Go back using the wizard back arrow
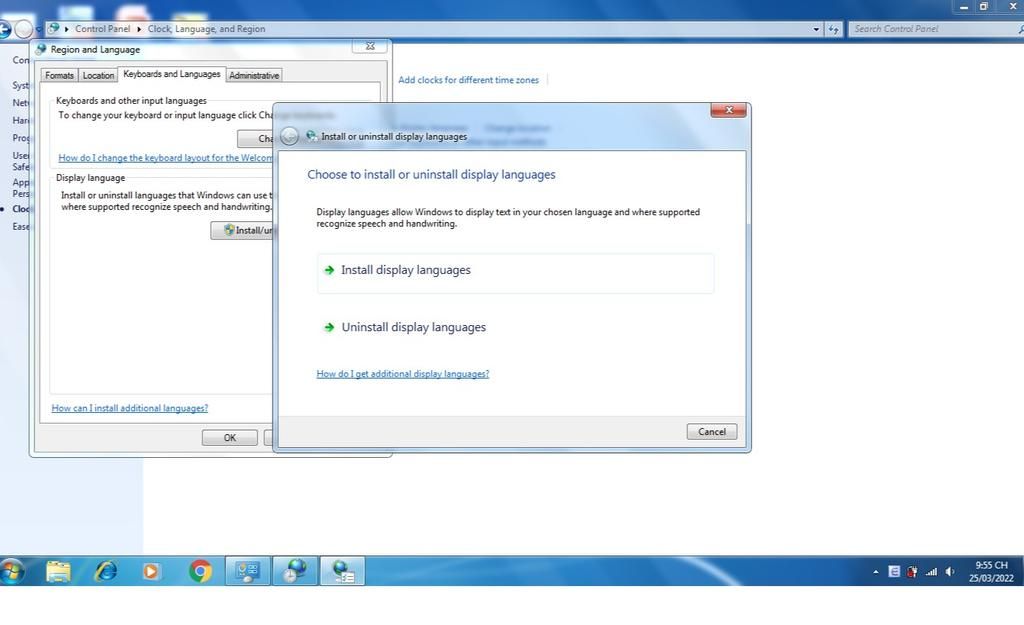 pos(289,136)
